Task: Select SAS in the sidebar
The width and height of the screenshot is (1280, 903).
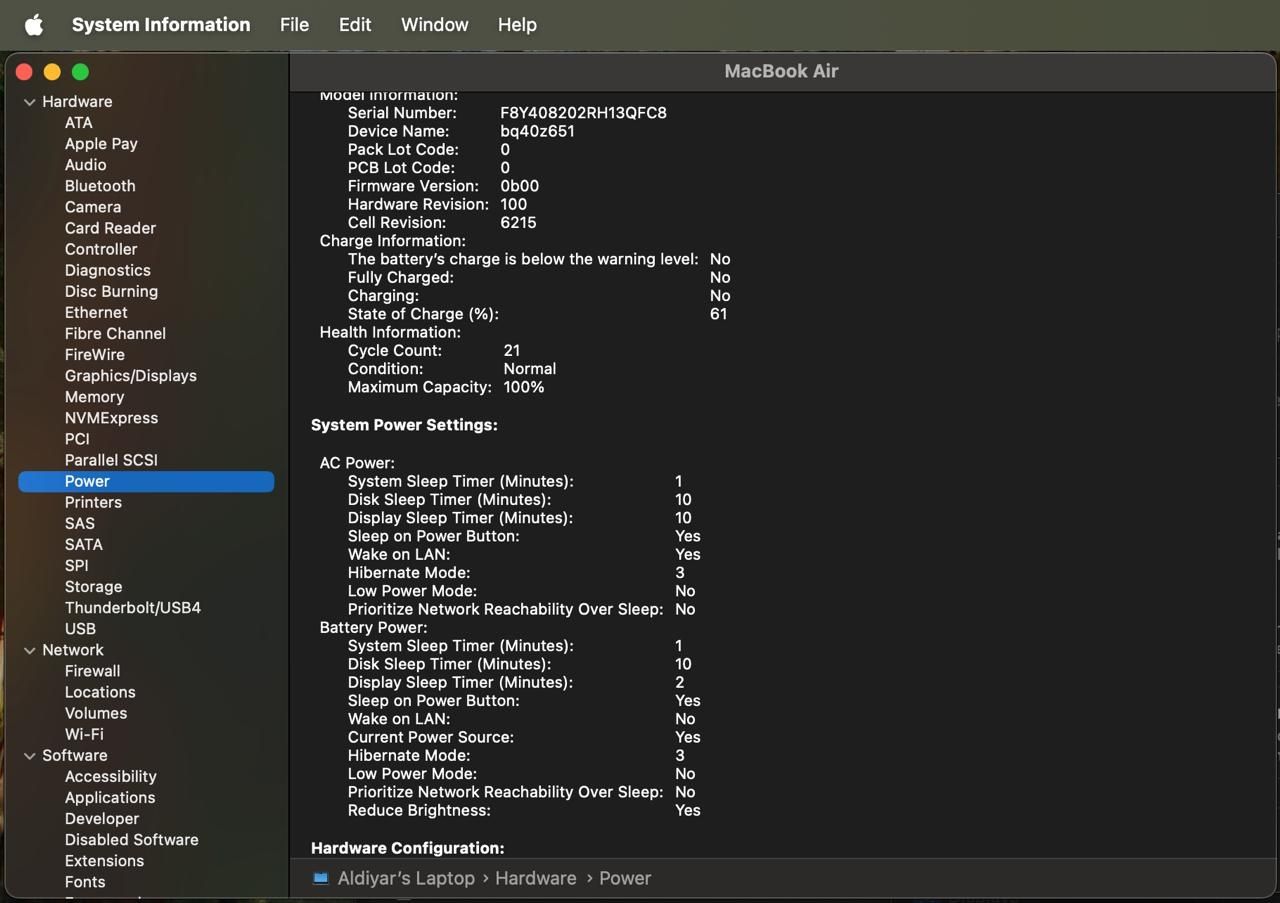Action: (x=80, y=523)
